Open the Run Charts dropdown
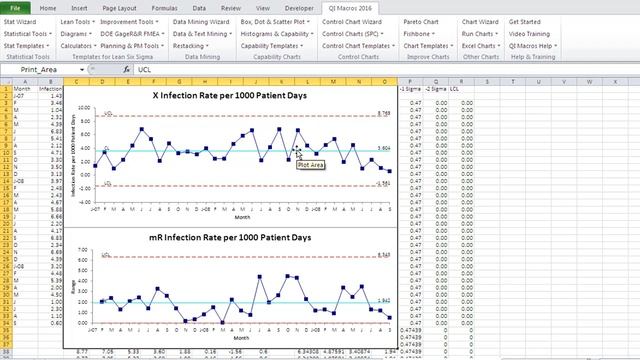The width and height of the screenshot is (640, 360). [x=480, y=34]
